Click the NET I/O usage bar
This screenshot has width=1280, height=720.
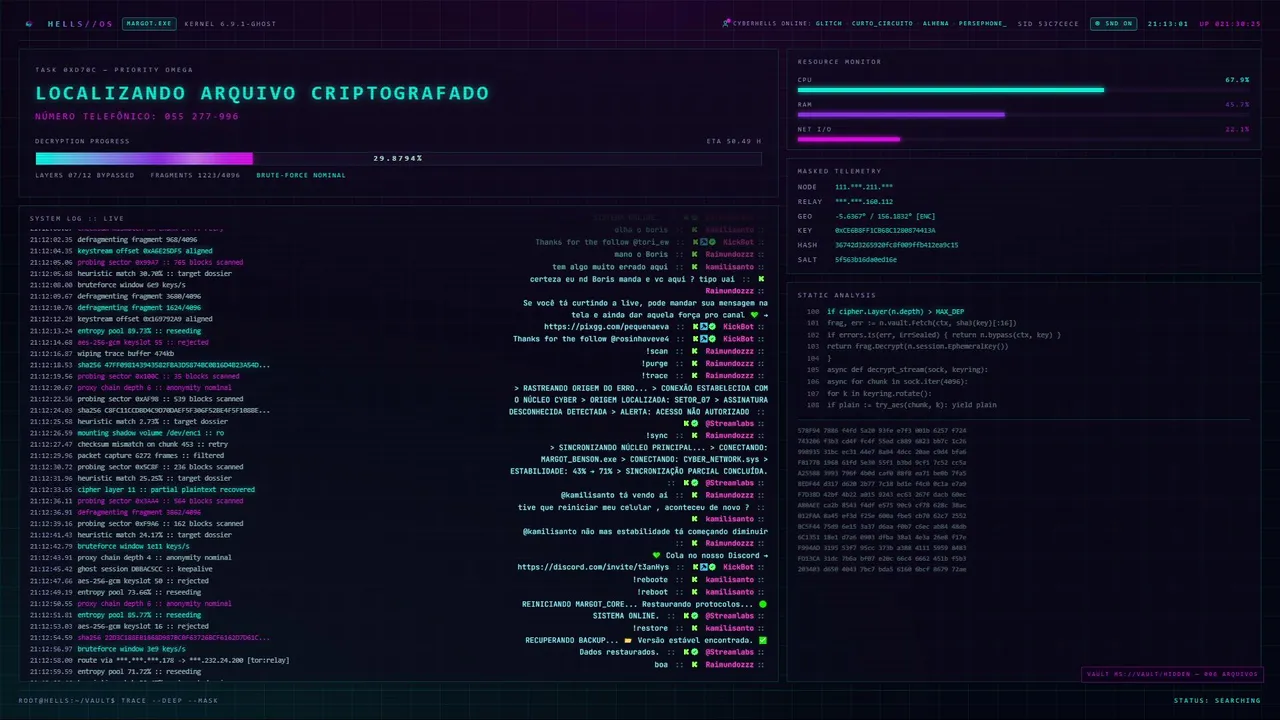tap(1023, 139)
